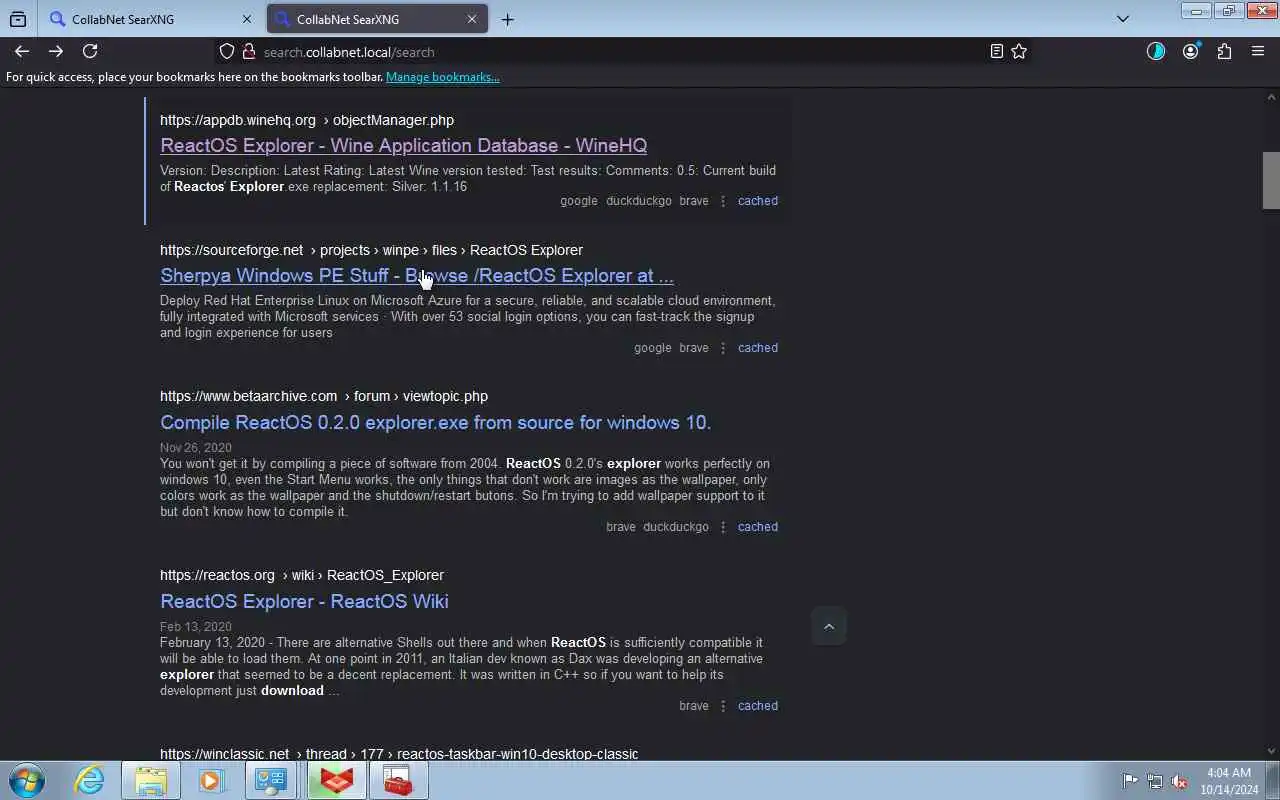1280x800 pixels.
Task: Close the active CollabNet SearXNG tab
Action: 472,19
